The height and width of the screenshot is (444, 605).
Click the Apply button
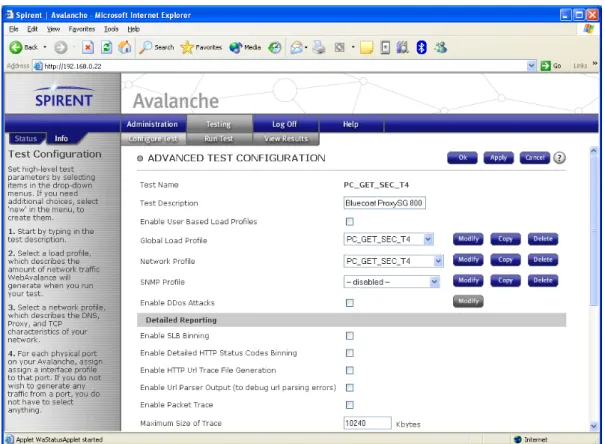498,158
